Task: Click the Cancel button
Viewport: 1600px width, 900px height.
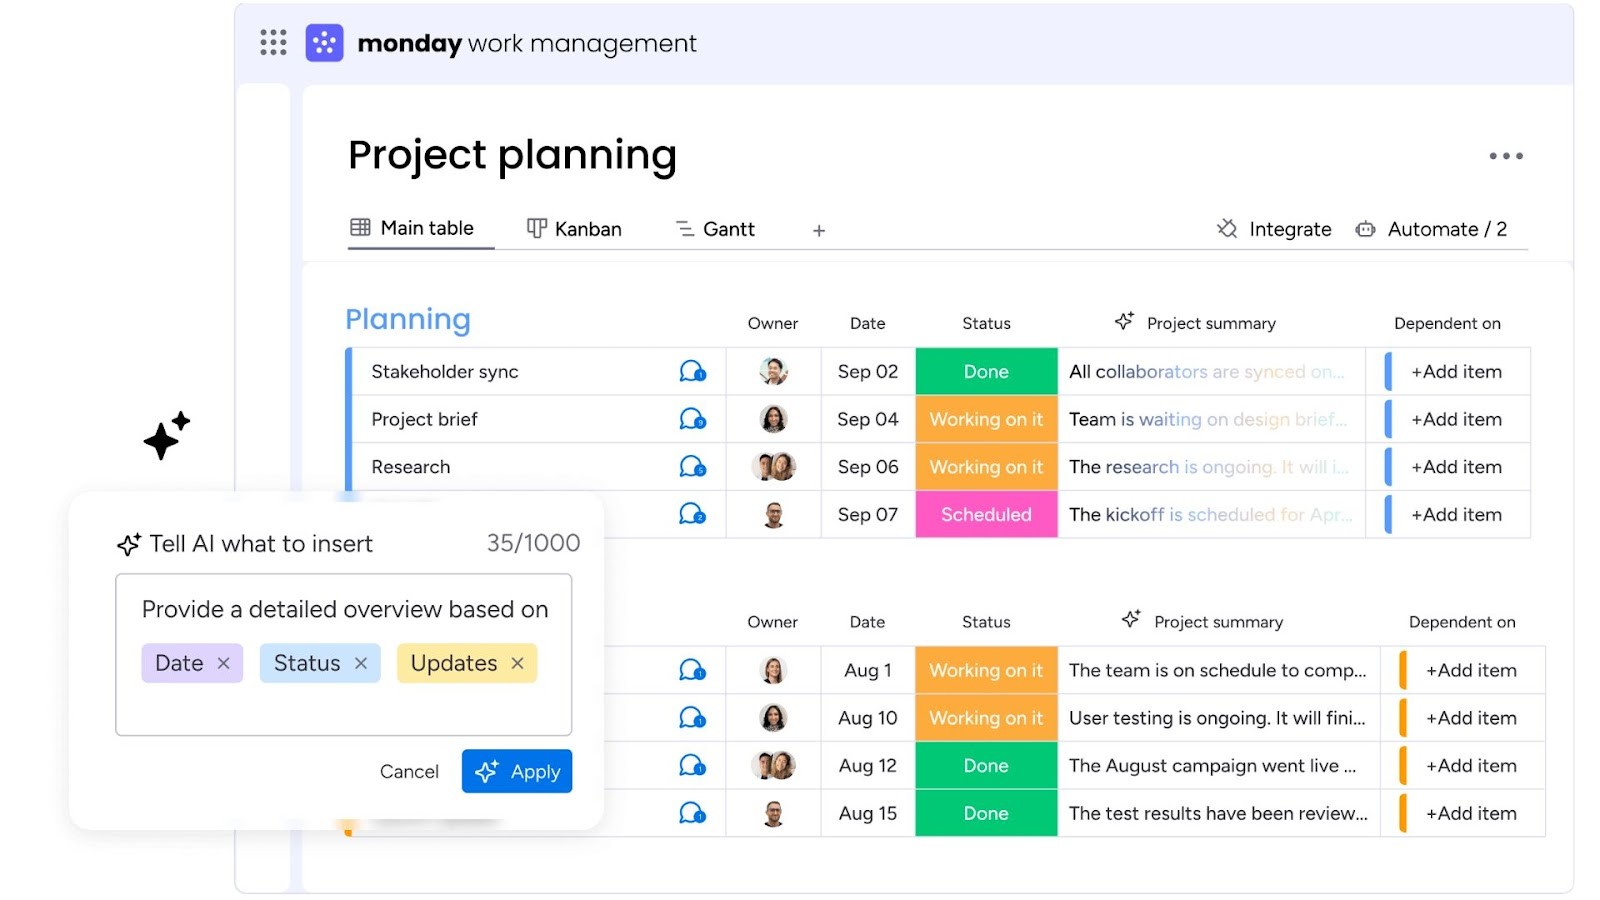Action: (x=408, y=771)
